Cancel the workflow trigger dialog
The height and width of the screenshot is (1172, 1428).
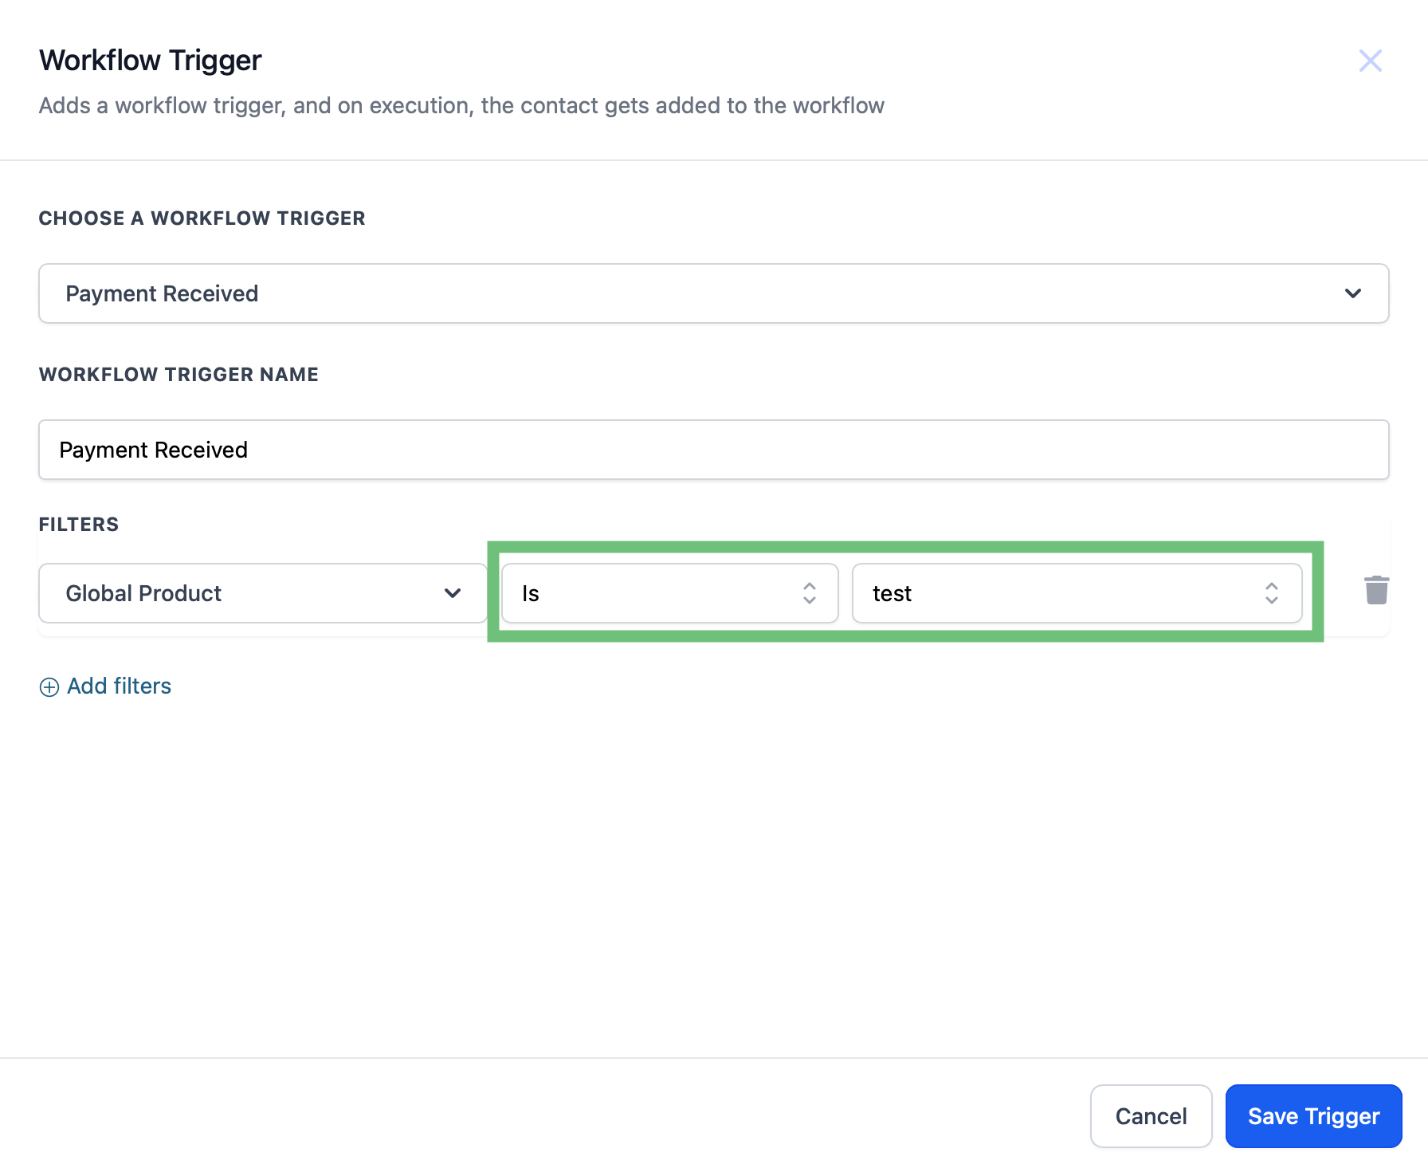tap(1151, 1116)
